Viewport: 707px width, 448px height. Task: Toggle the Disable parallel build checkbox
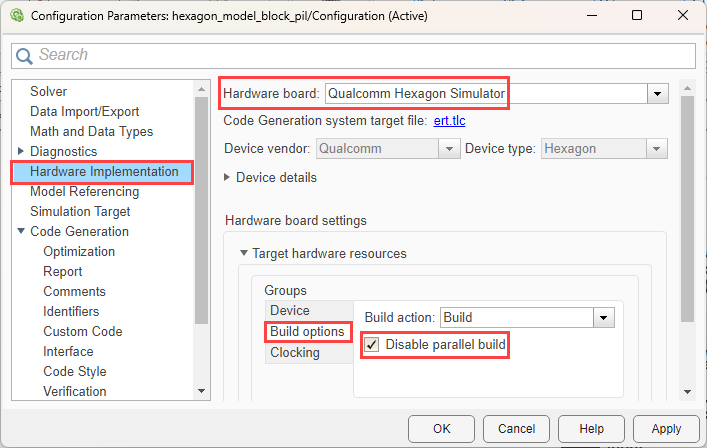pos(372,345)
